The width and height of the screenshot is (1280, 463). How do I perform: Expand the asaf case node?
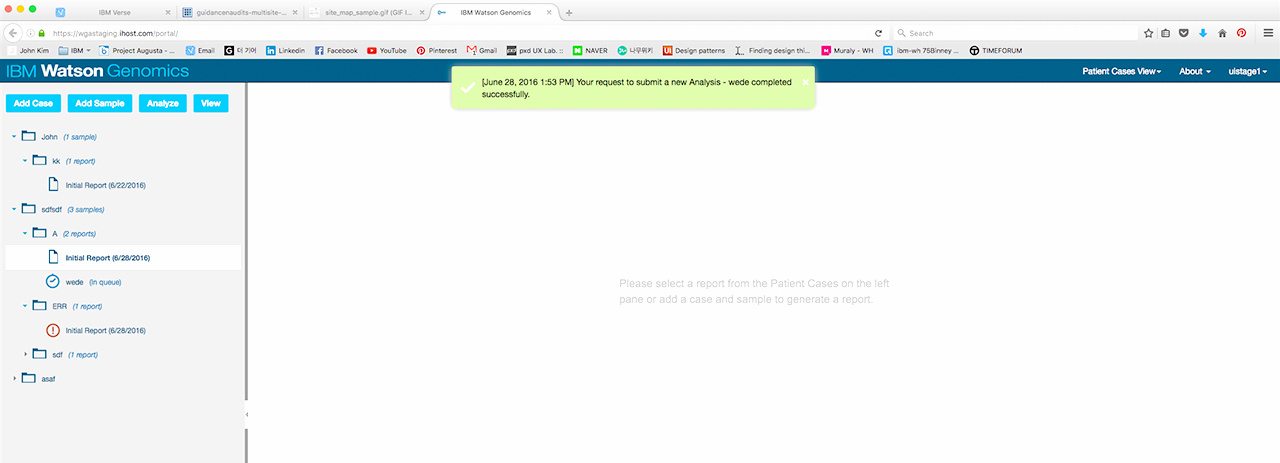(x=14, y=378)
